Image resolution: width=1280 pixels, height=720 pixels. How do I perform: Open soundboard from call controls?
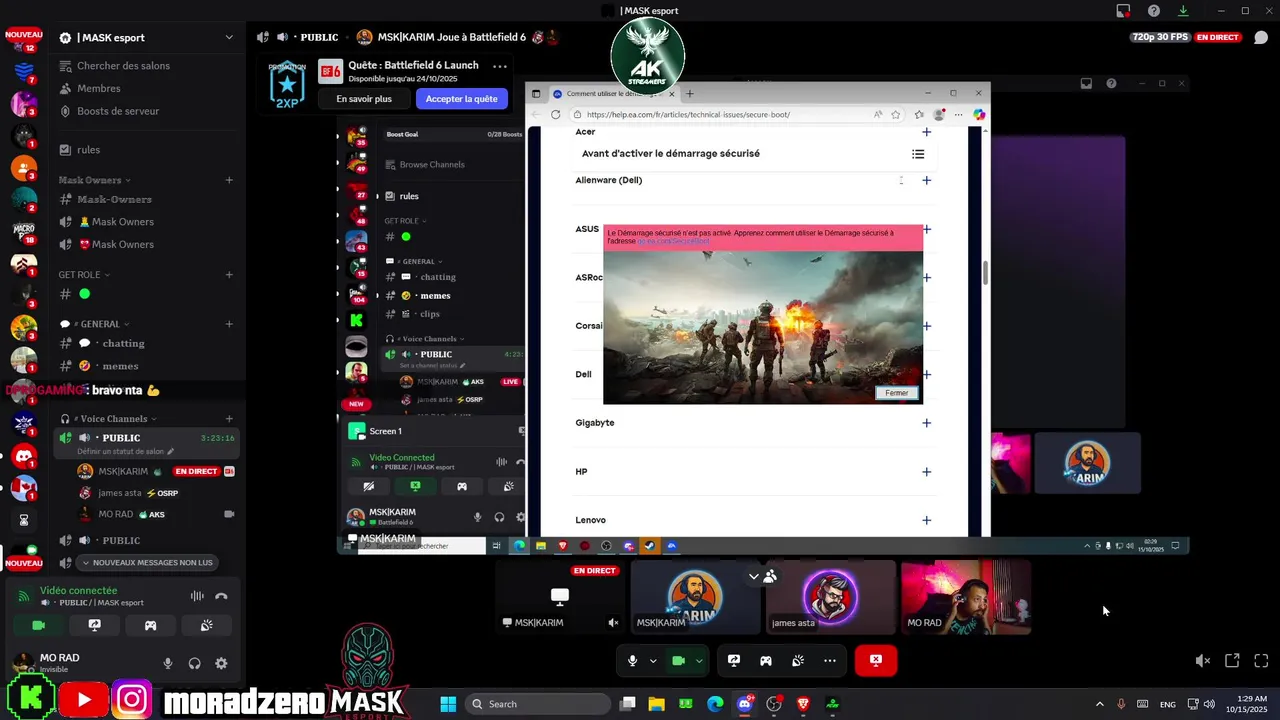pos(798,661)
